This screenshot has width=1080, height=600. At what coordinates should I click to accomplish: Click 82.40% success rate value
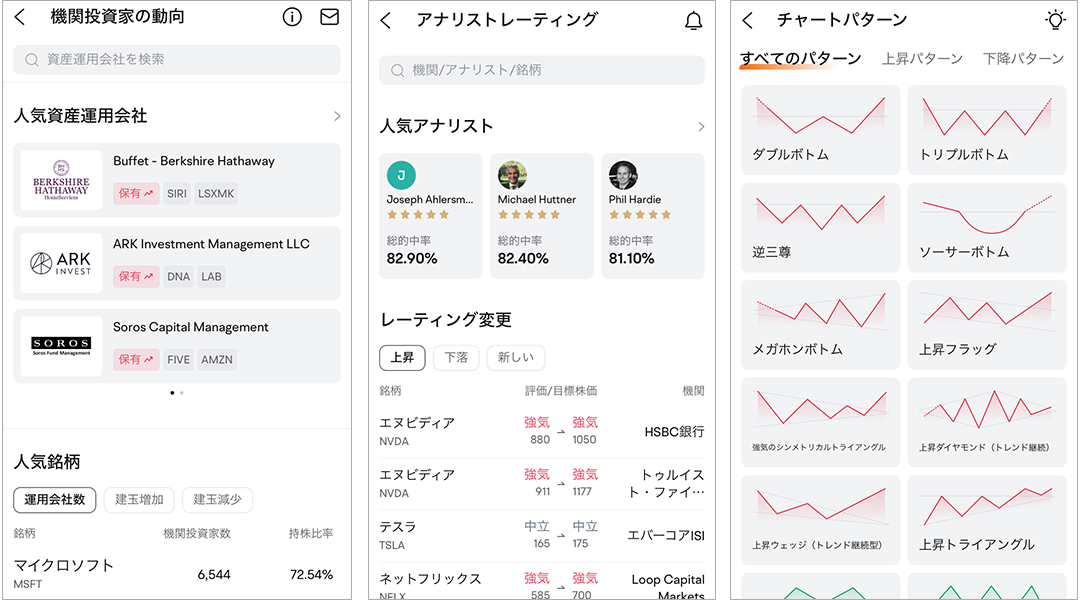(523, 258)
